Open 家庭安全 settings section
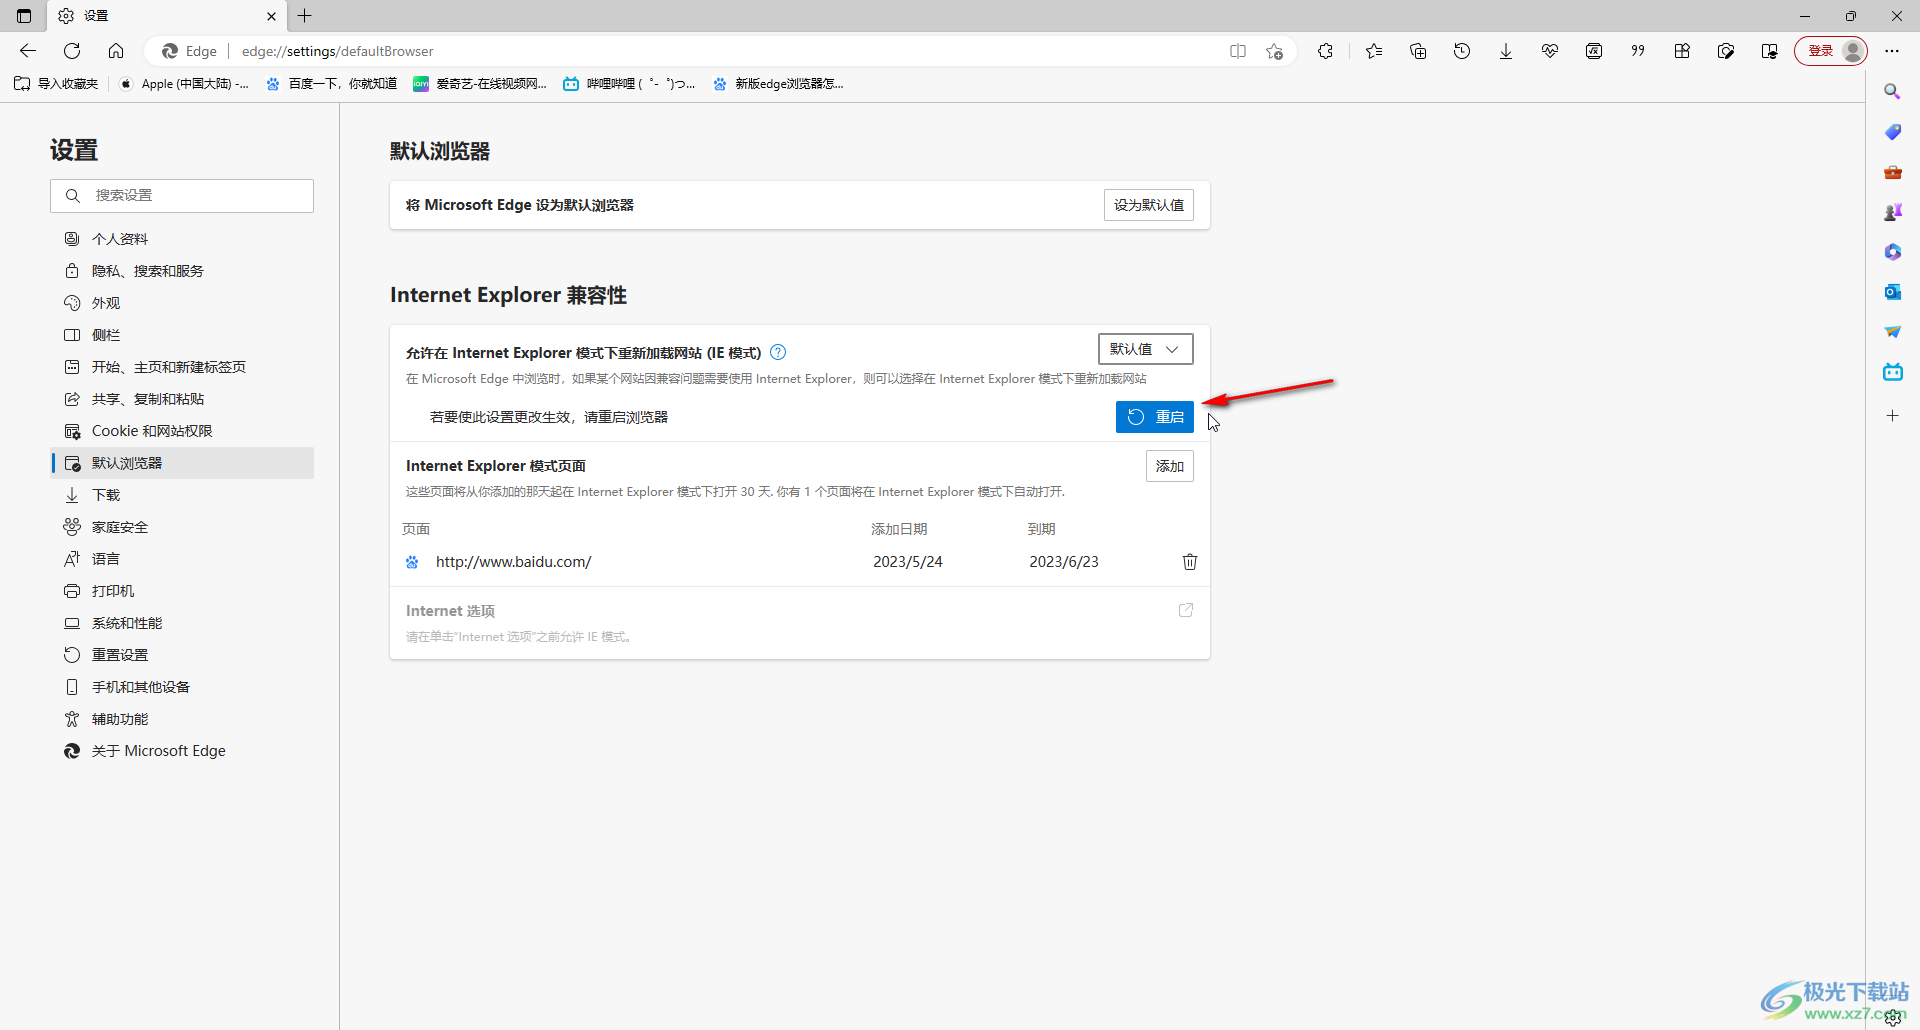1920x1030 pixels. pyautogui.click(x=182, y=527)
